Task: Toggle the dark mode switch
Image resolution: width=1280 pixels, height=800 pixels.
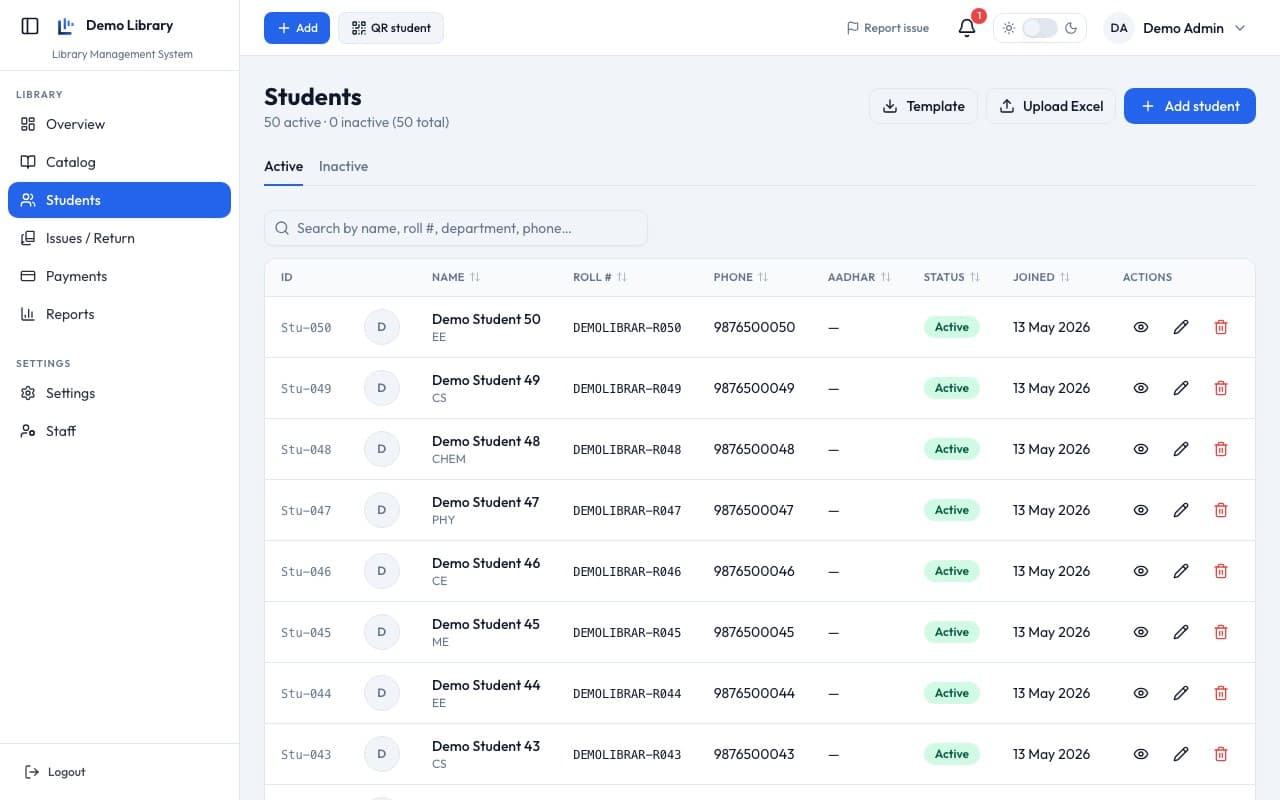Action: coord(1040,28)
